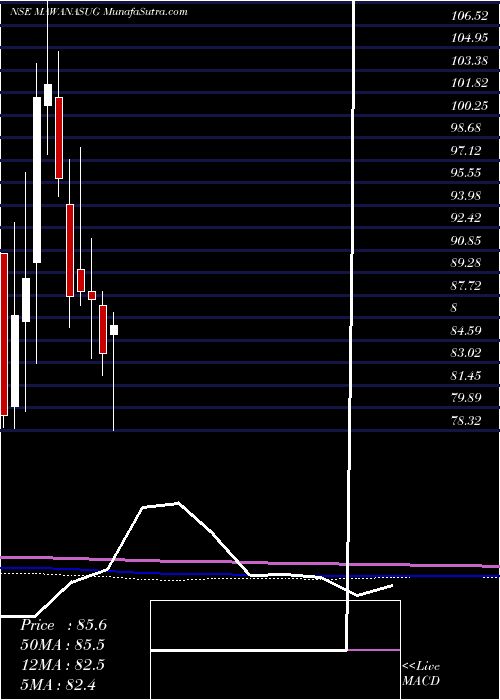Click the 97.12 price axis label
500x700 pixels.
[467, 151]
